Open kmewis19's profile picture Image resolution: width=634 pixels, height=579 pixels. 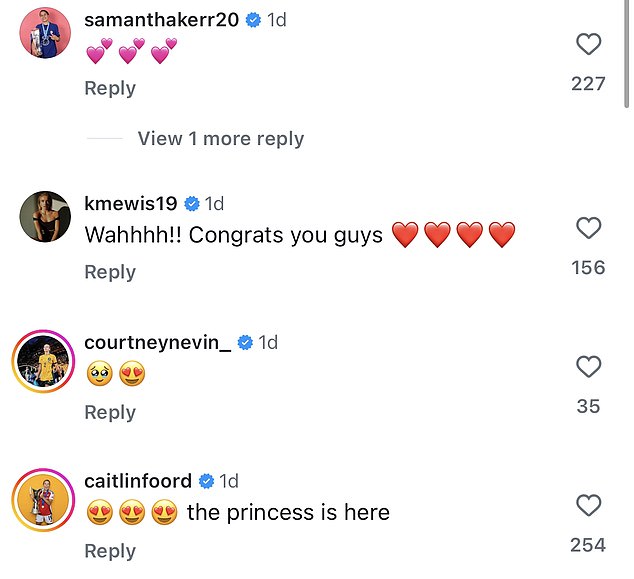(45, 216)
